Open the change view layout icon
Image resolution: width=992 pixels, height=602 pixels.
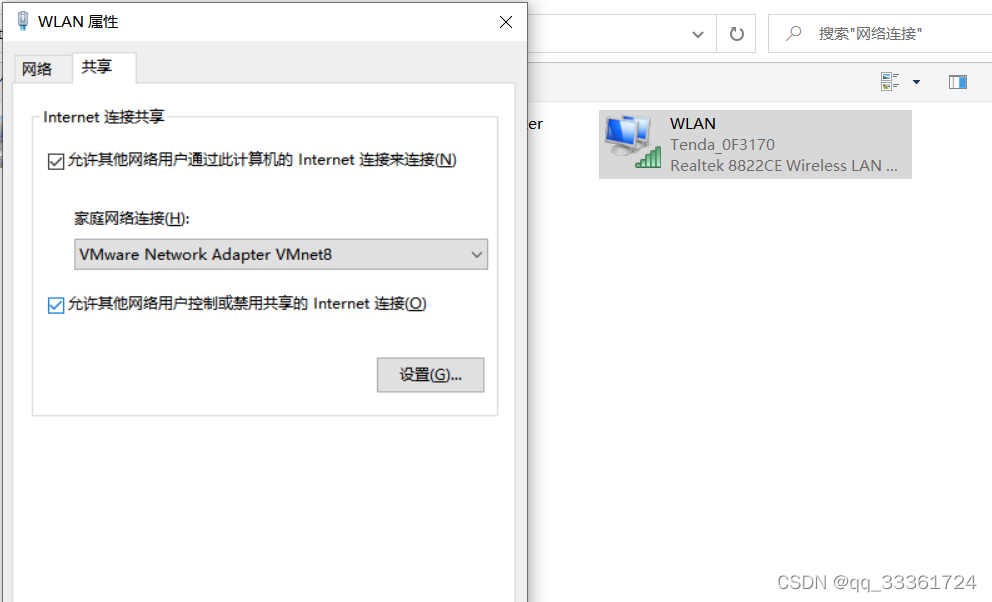point(890,82)
